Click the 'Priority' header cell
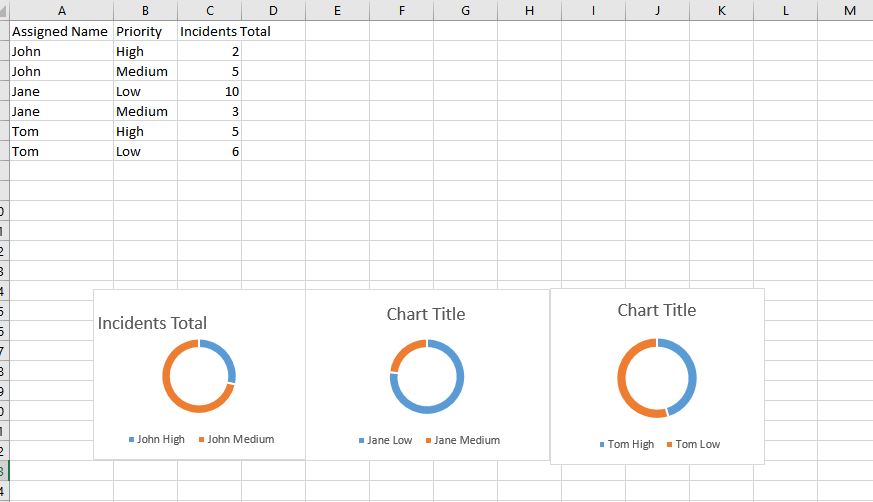 [x=145, y=31]
